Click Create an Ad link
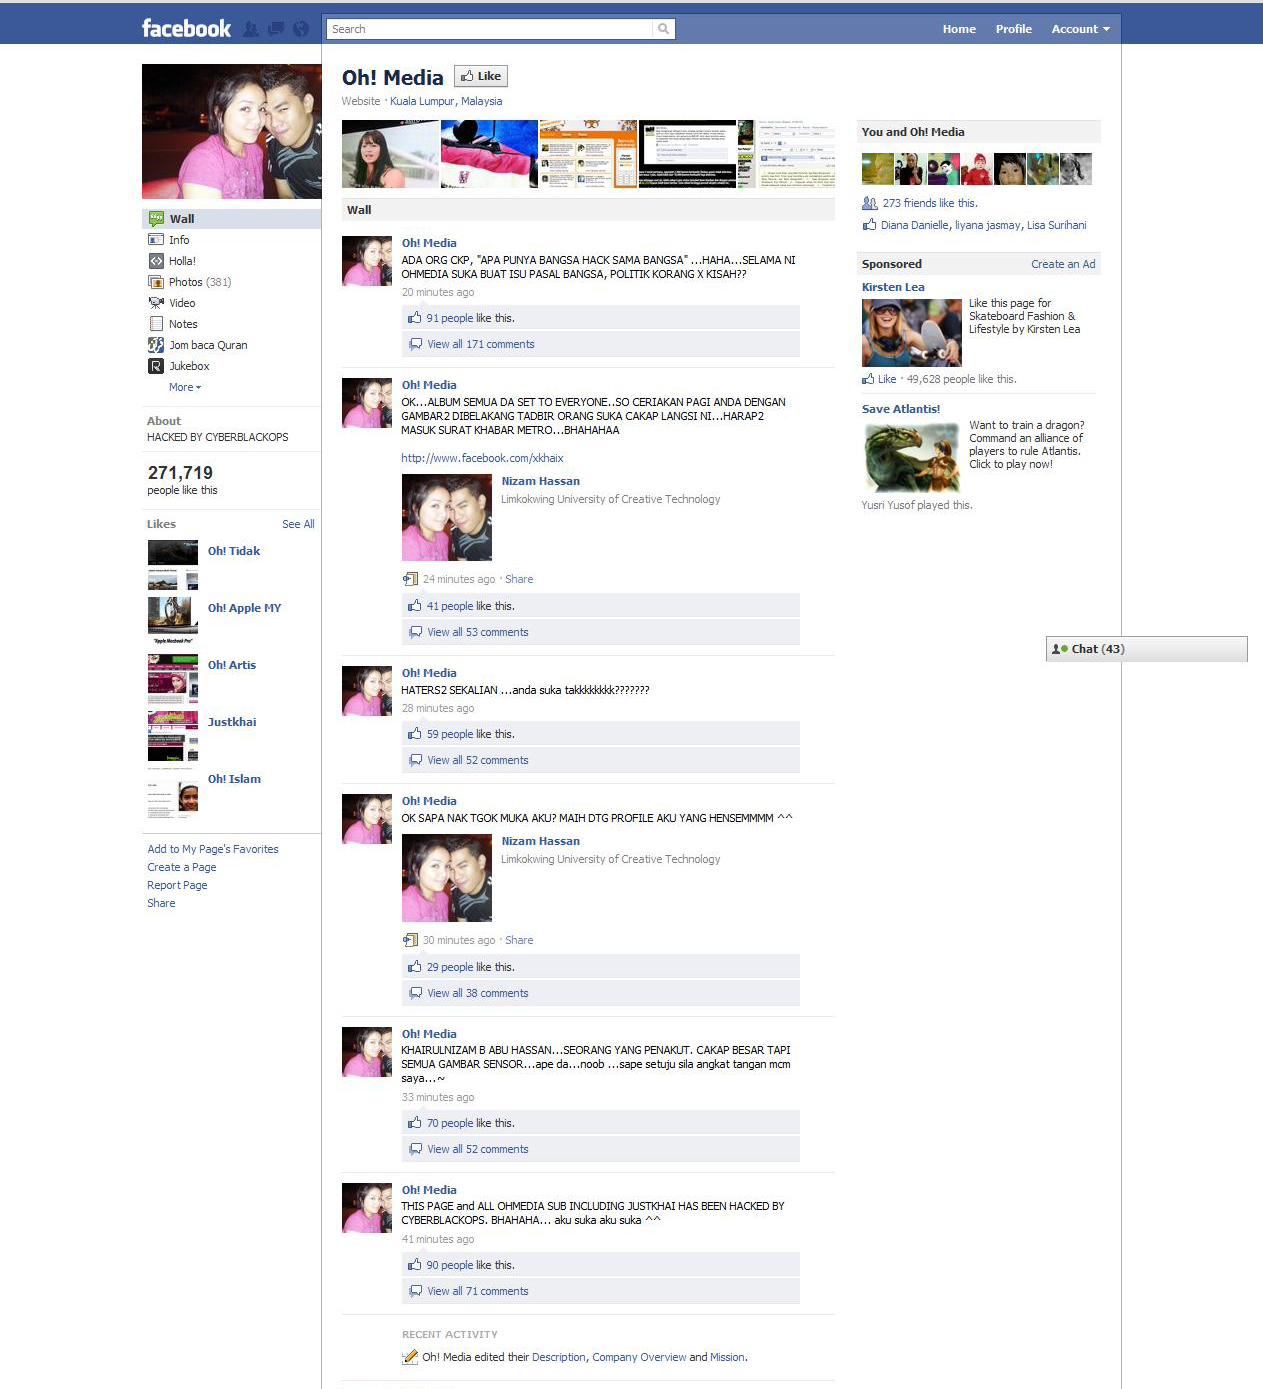The width and height of the screenshot is (1263, 1389). point(1063,264)
